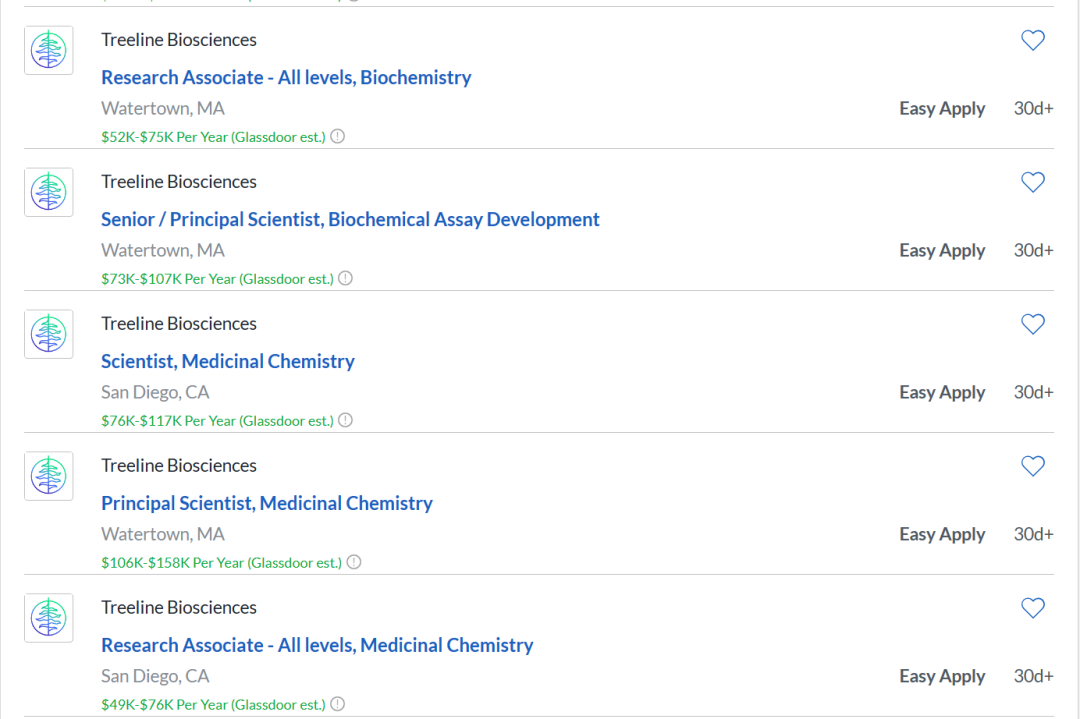The height and width of the screenshot is (719, 1080).
Task: Show info for $49K-$76K salary estimate
Action: 338,704
